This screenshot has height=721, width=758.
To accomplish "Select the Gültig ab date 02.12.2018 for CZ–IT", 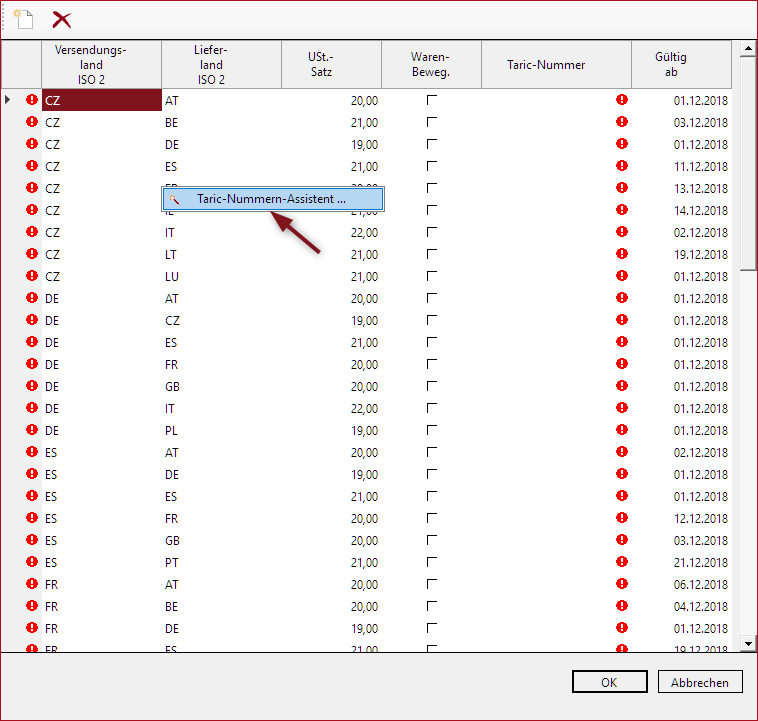I will (687, 232).
